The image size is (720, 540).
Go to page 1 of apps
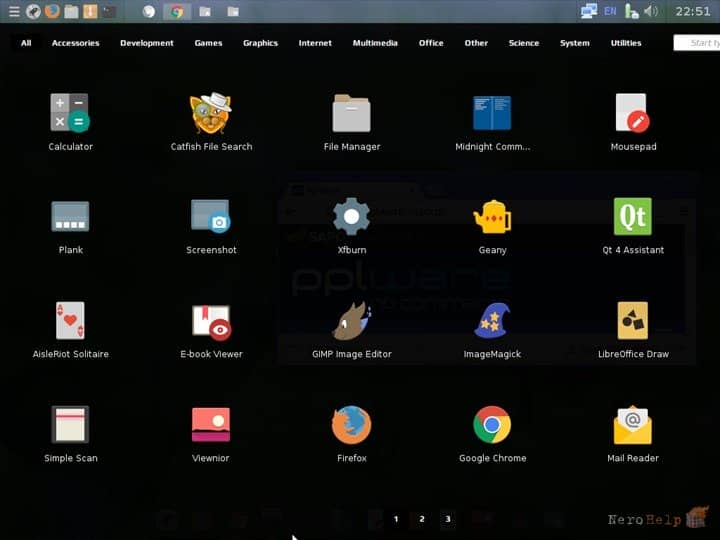396,519
